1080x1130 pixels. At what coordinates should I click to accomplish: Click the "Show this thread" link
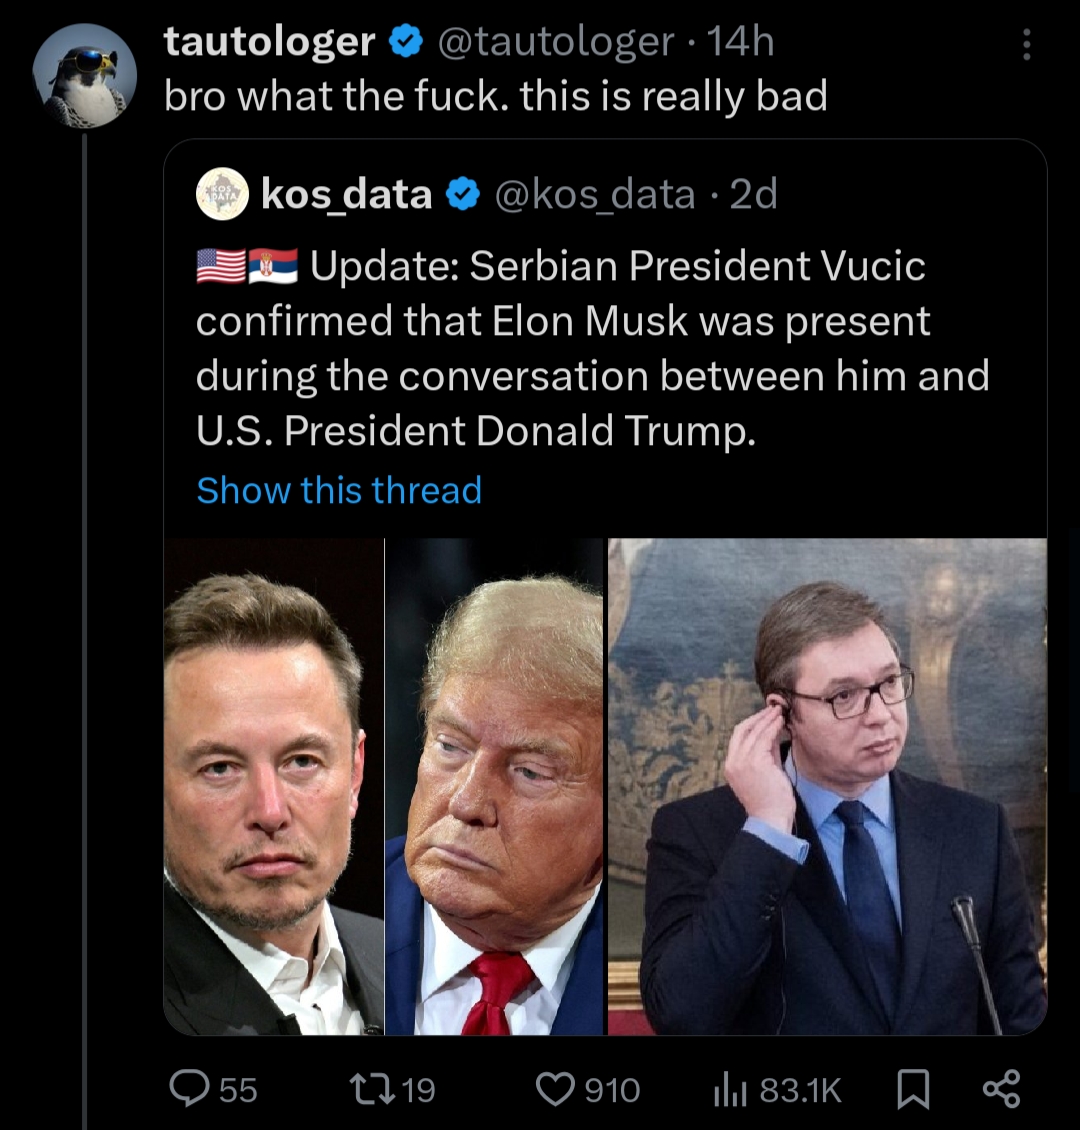pyautogui.click(x=339, y=490)
